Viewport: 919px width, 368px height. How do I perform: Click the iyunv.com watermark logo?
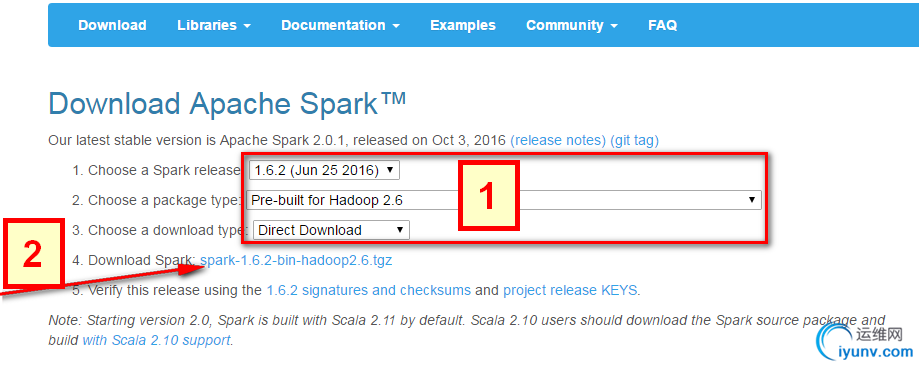[x=866, y=342]
